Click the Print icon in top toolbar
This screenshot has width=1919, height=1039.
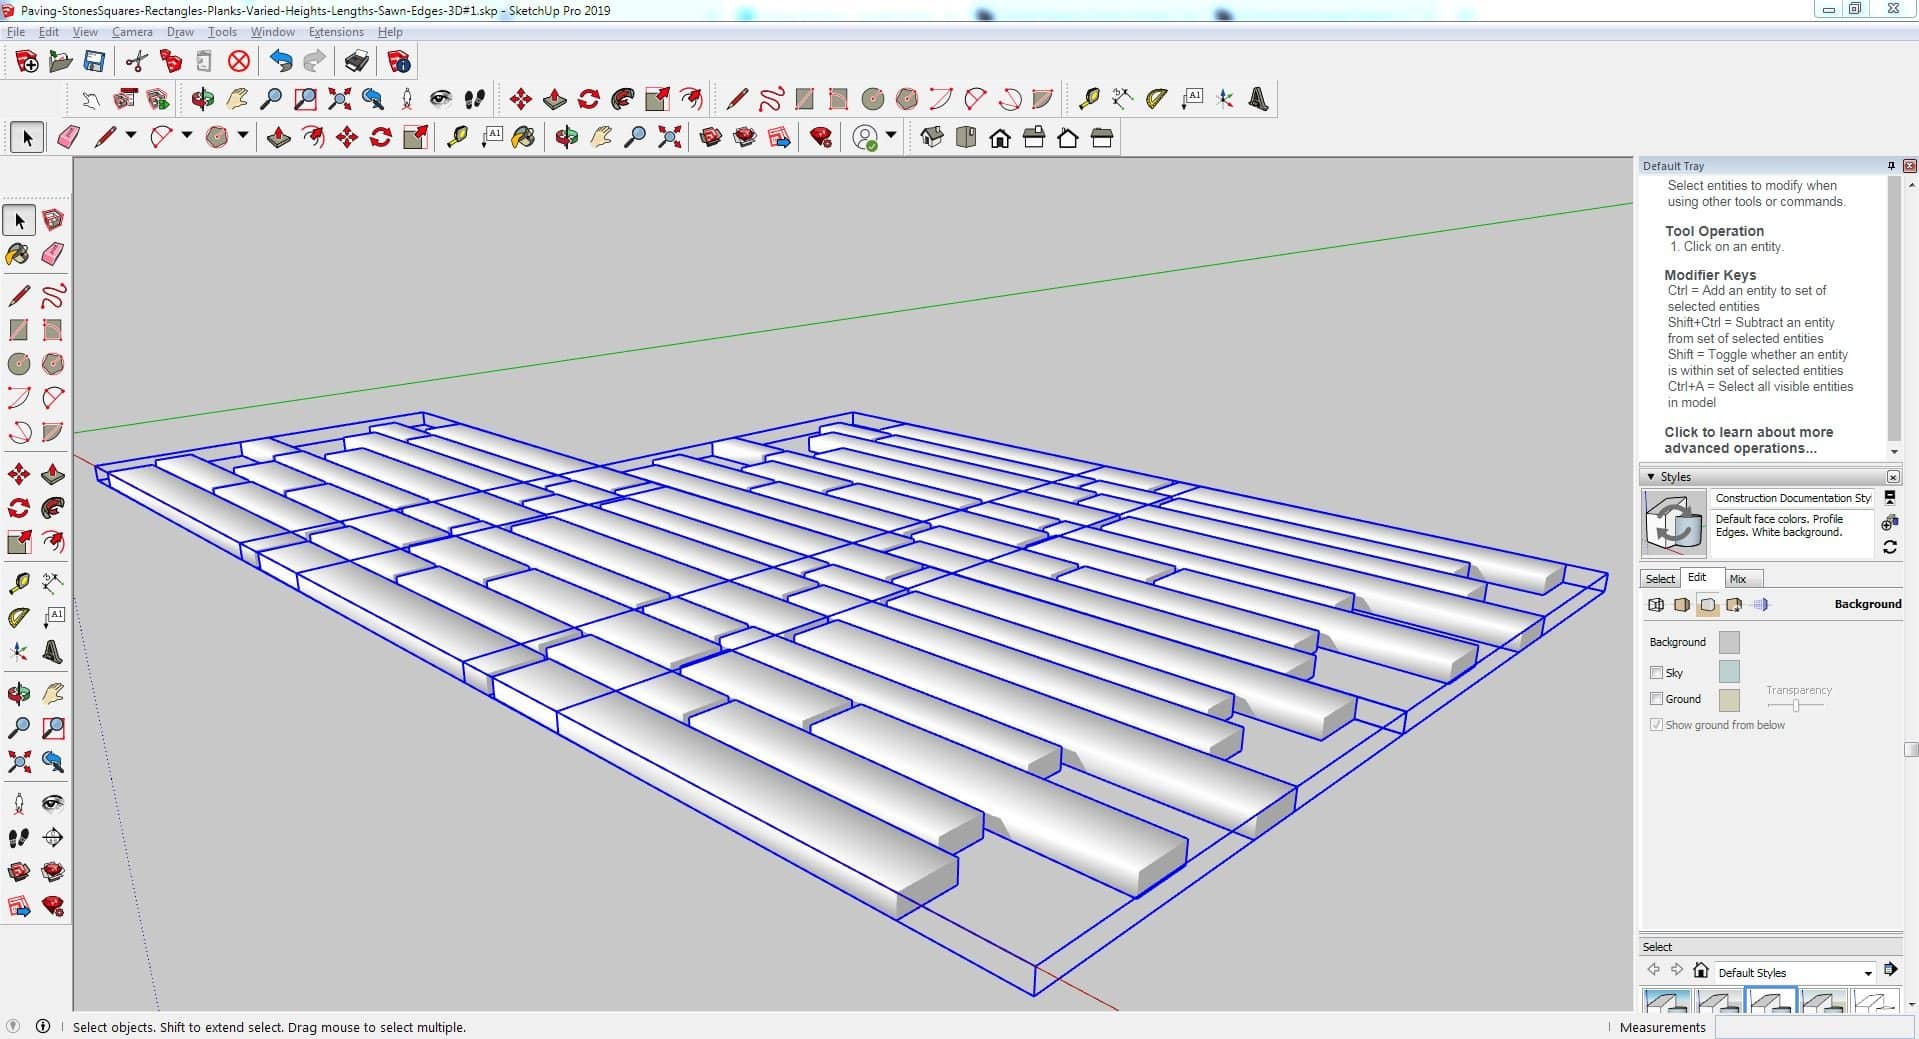[356, 62]
